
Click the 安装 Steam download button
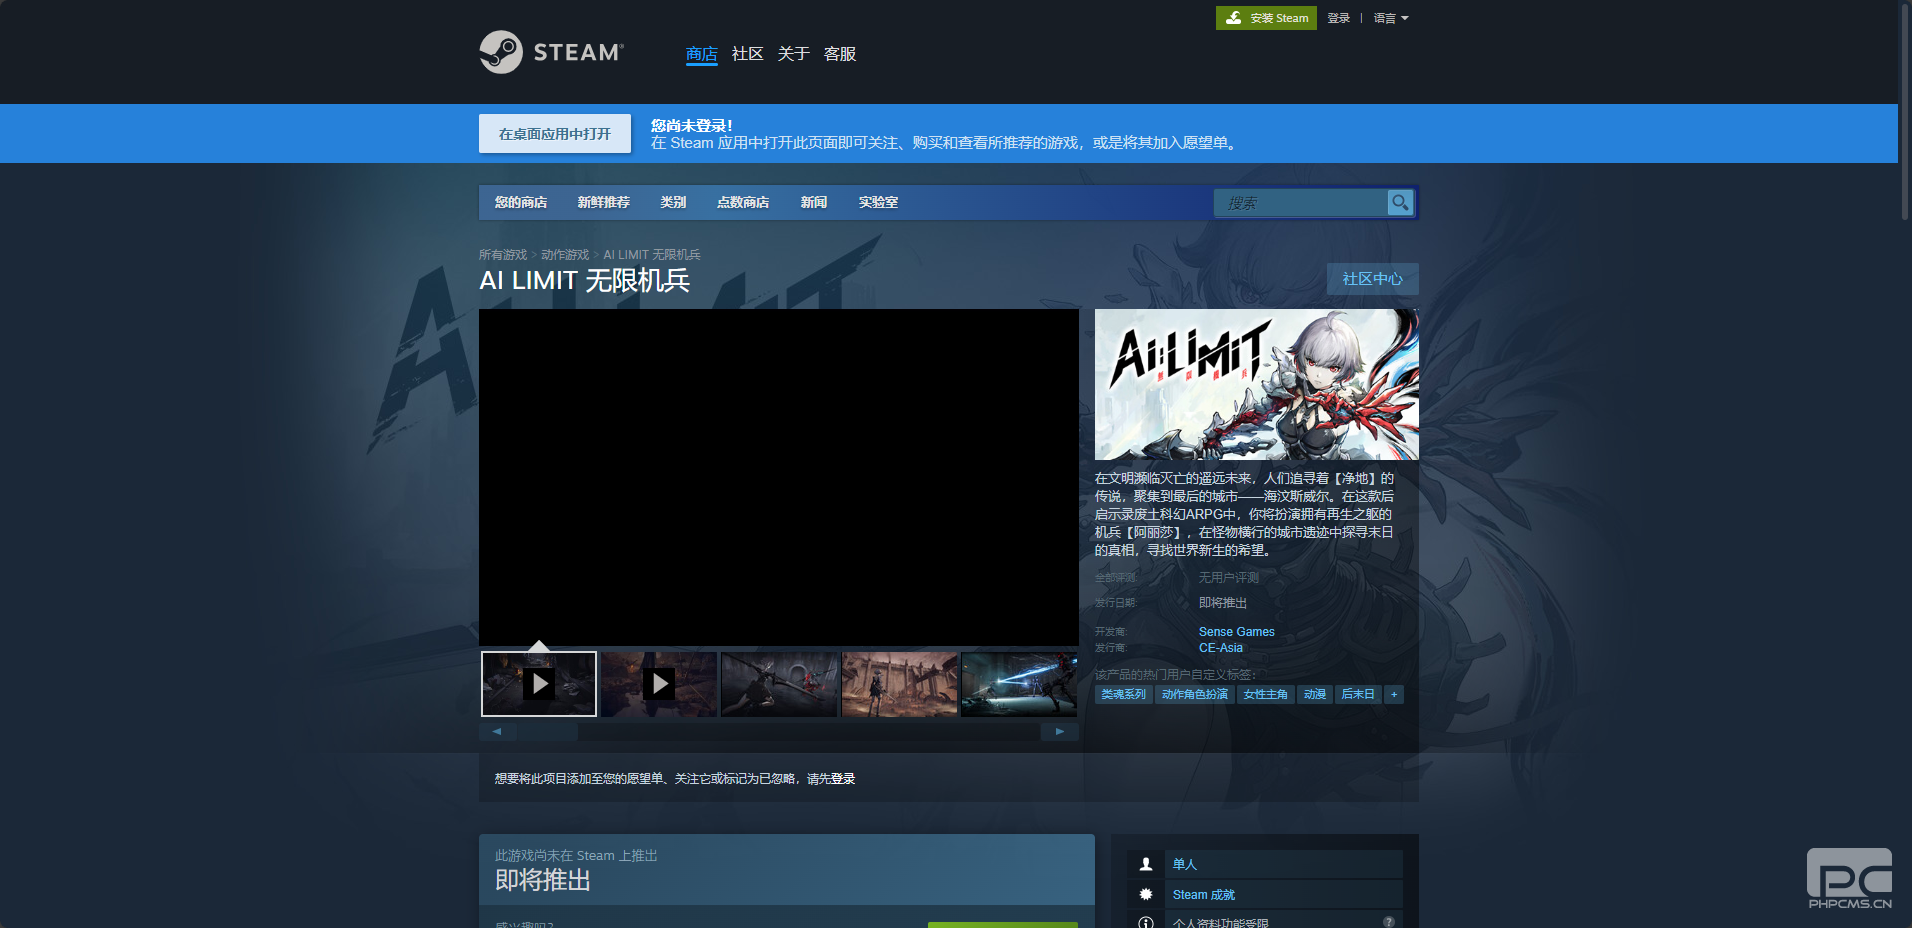pos(1266,18)
